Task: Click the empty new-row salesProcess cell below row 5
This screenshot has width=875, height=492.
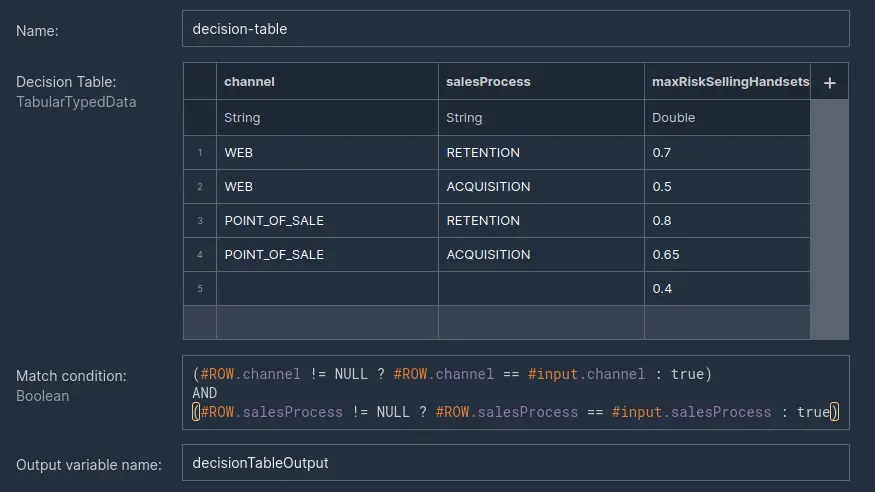Action: click(x=541, y=322)
